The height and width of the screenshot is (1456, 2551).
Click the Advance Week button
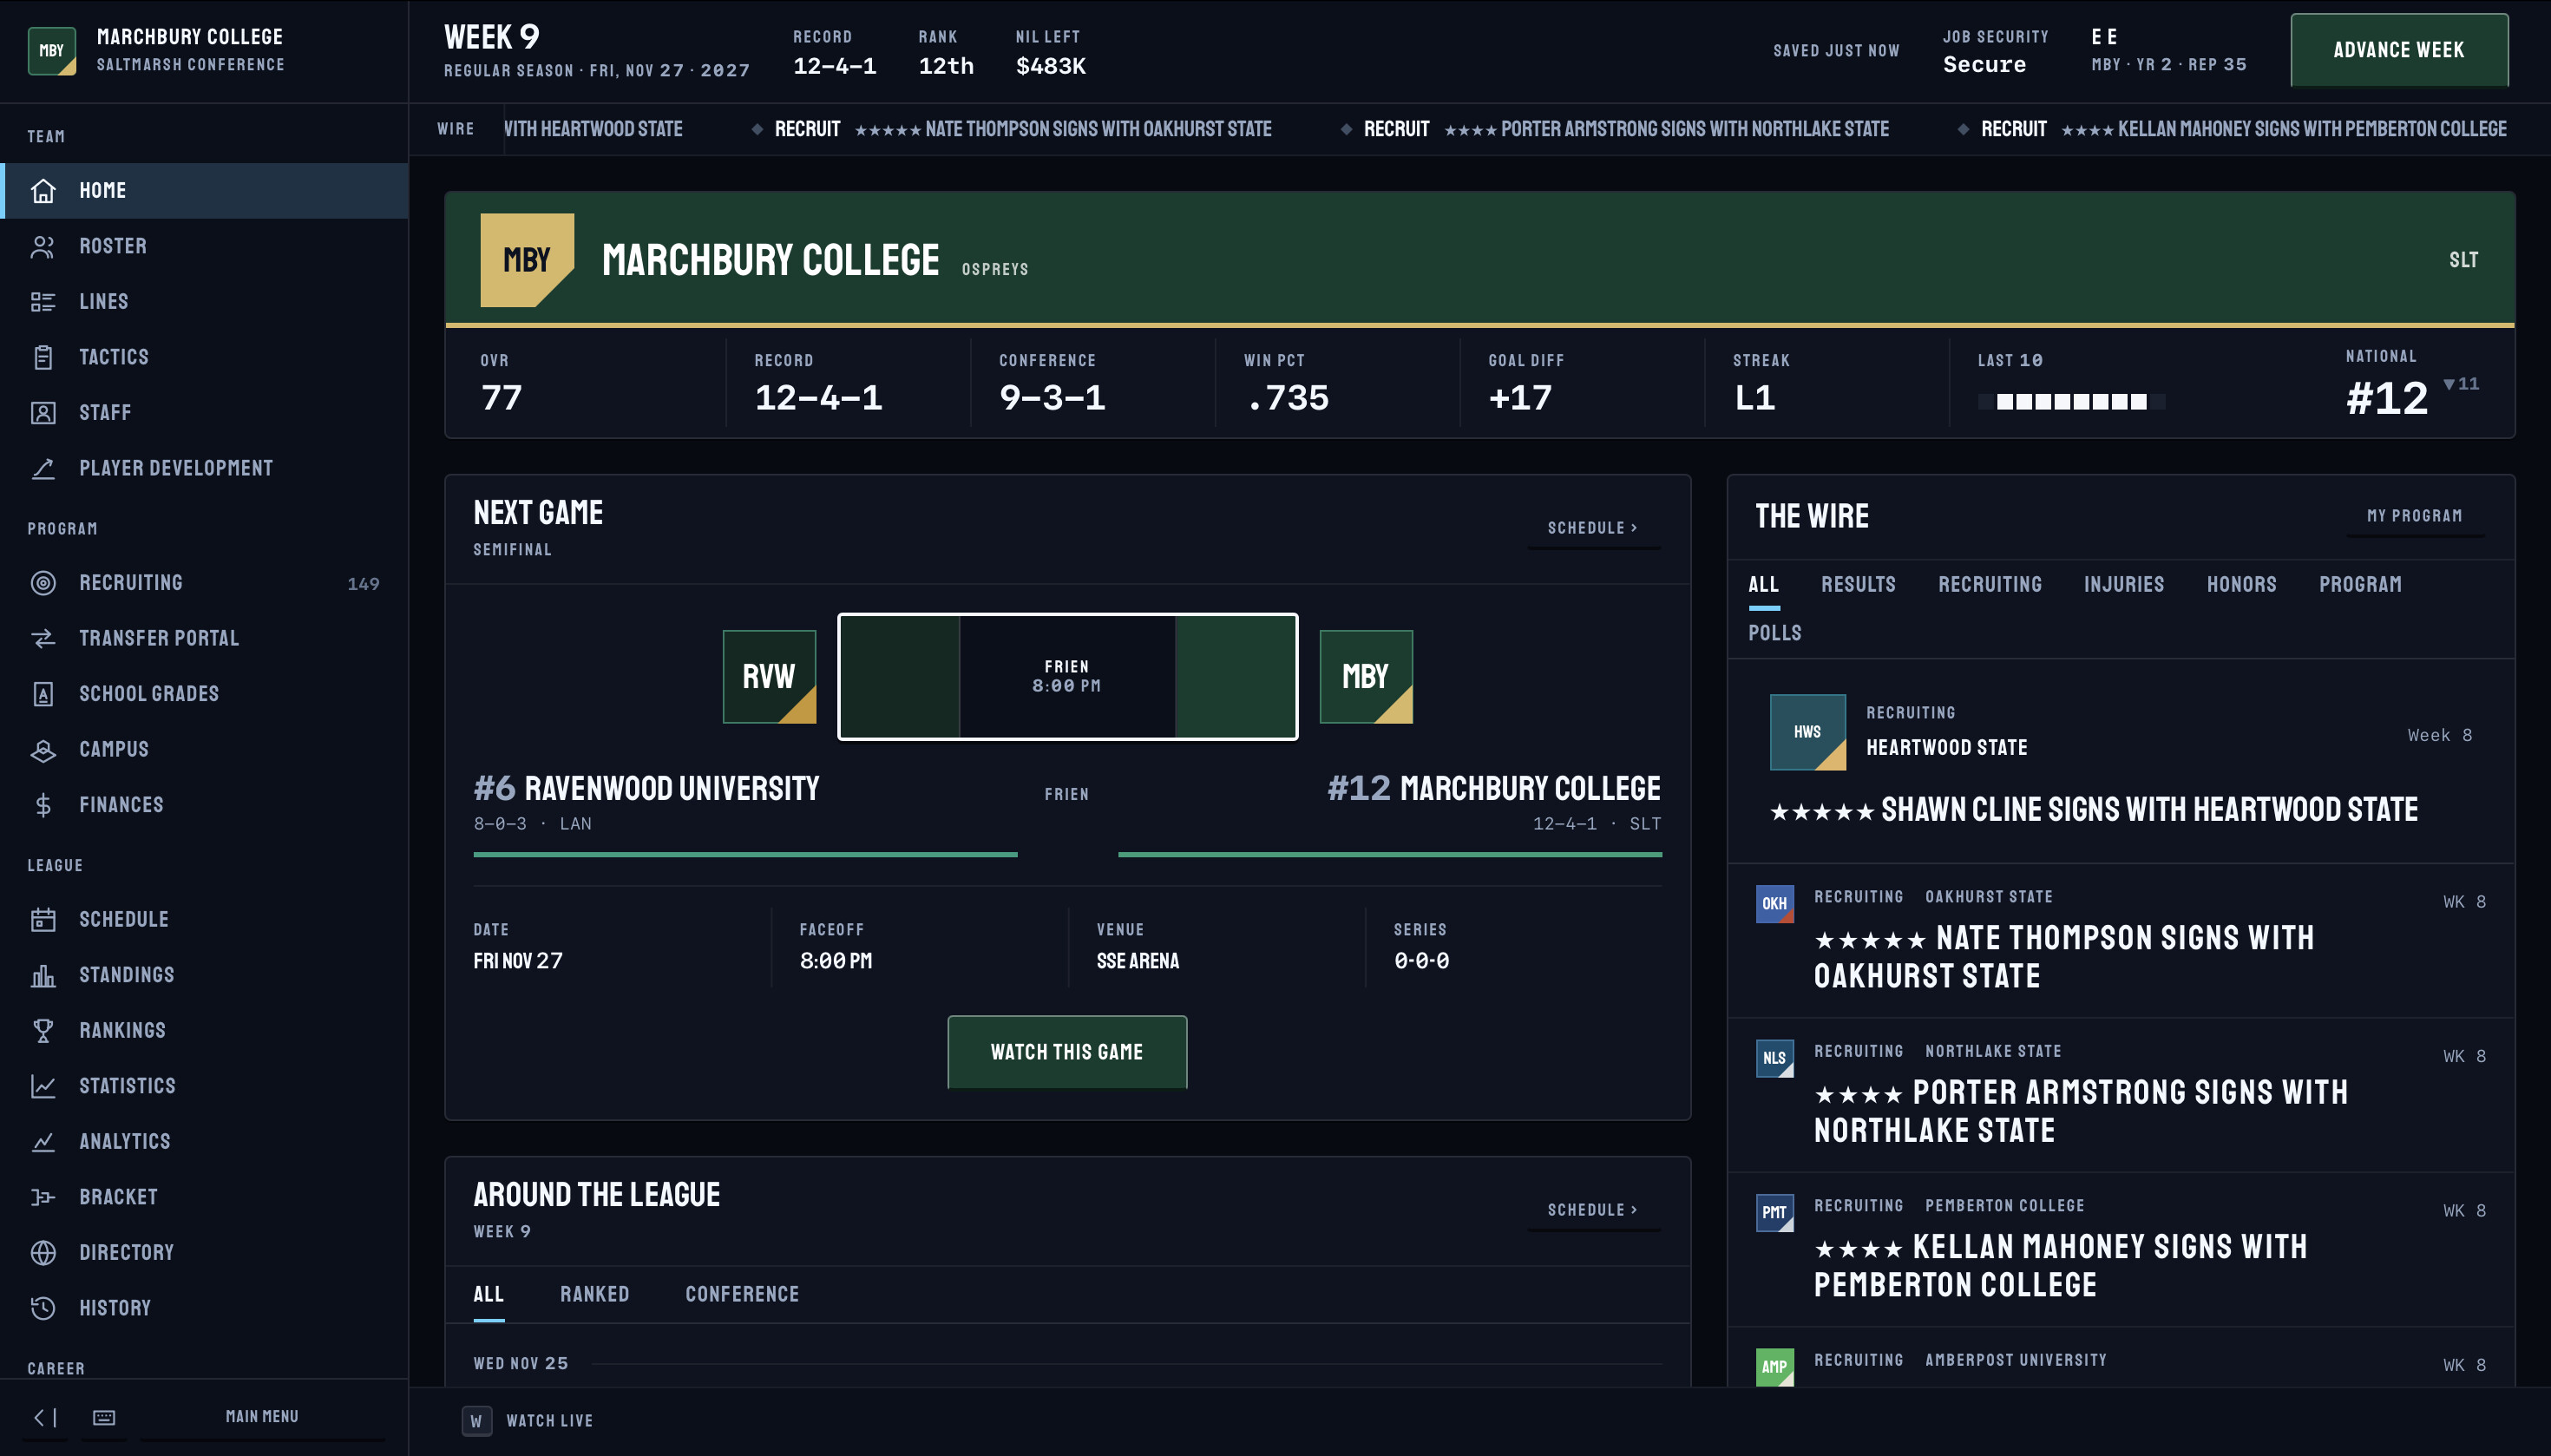(x=2398, y=50)
